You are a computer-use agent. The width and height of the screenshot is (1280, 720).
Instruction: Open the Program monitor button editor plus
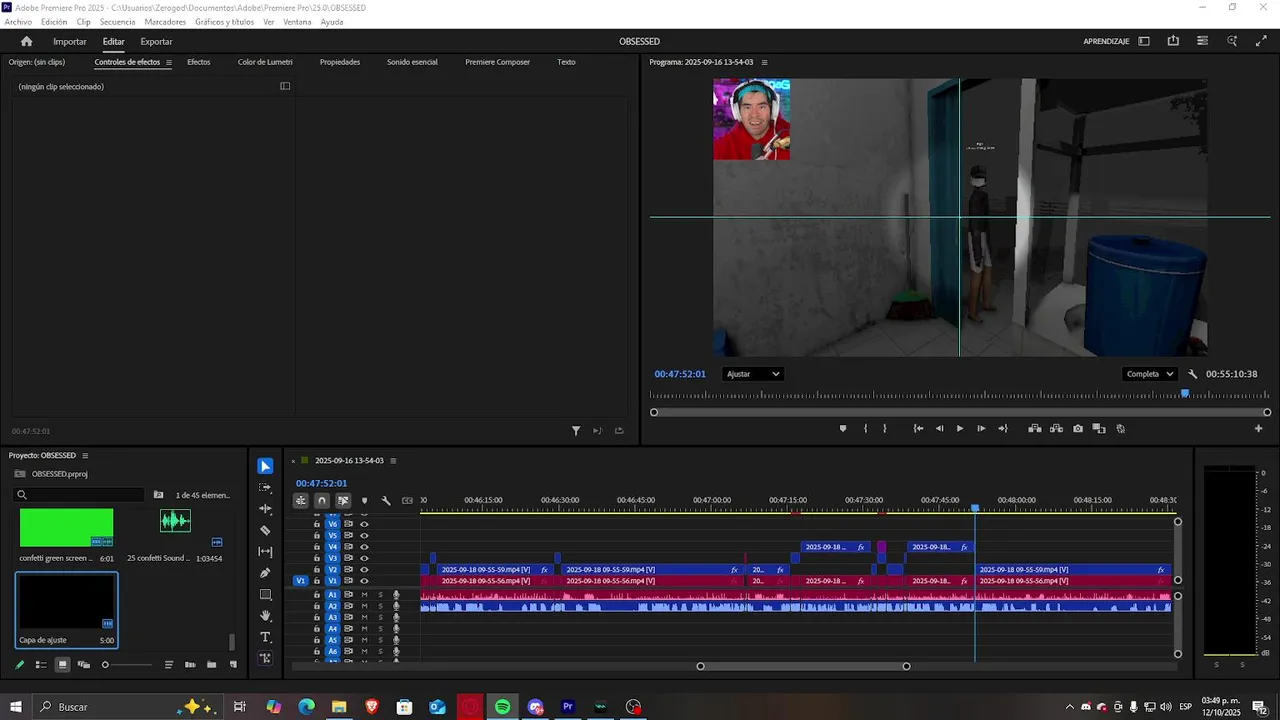pos(1258,429)
